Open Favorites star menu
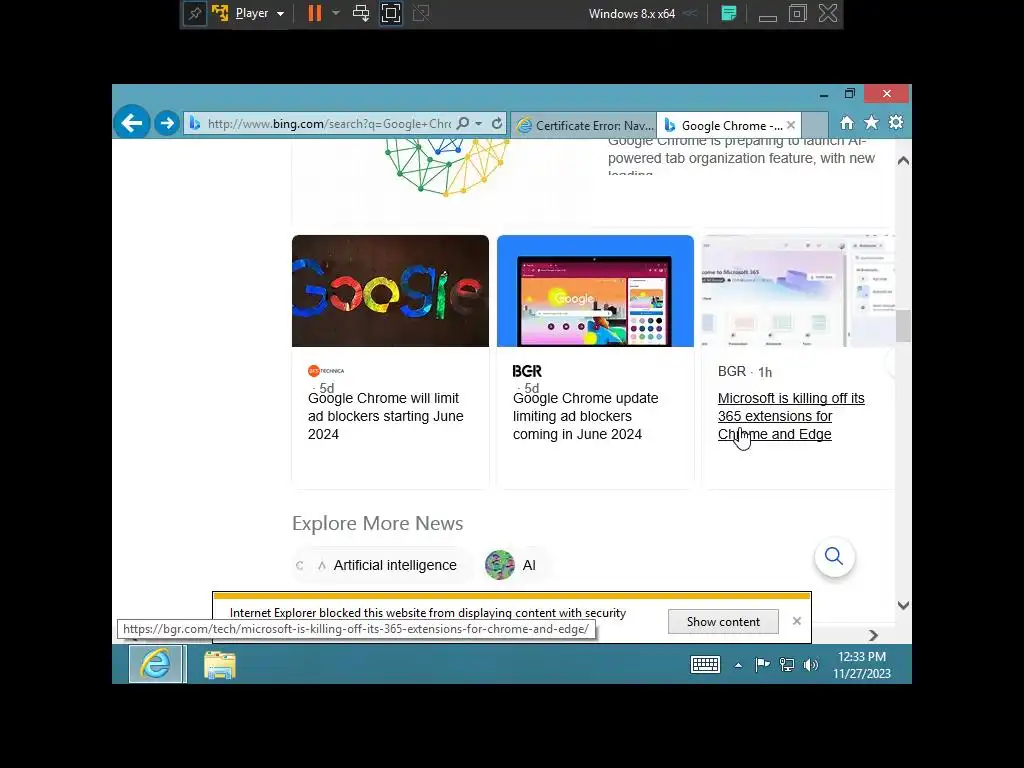 pos(871,123)
